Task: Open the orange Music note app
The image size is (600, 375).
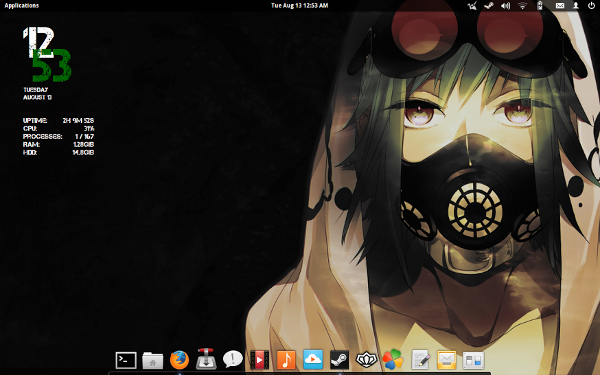Action: 286,360
